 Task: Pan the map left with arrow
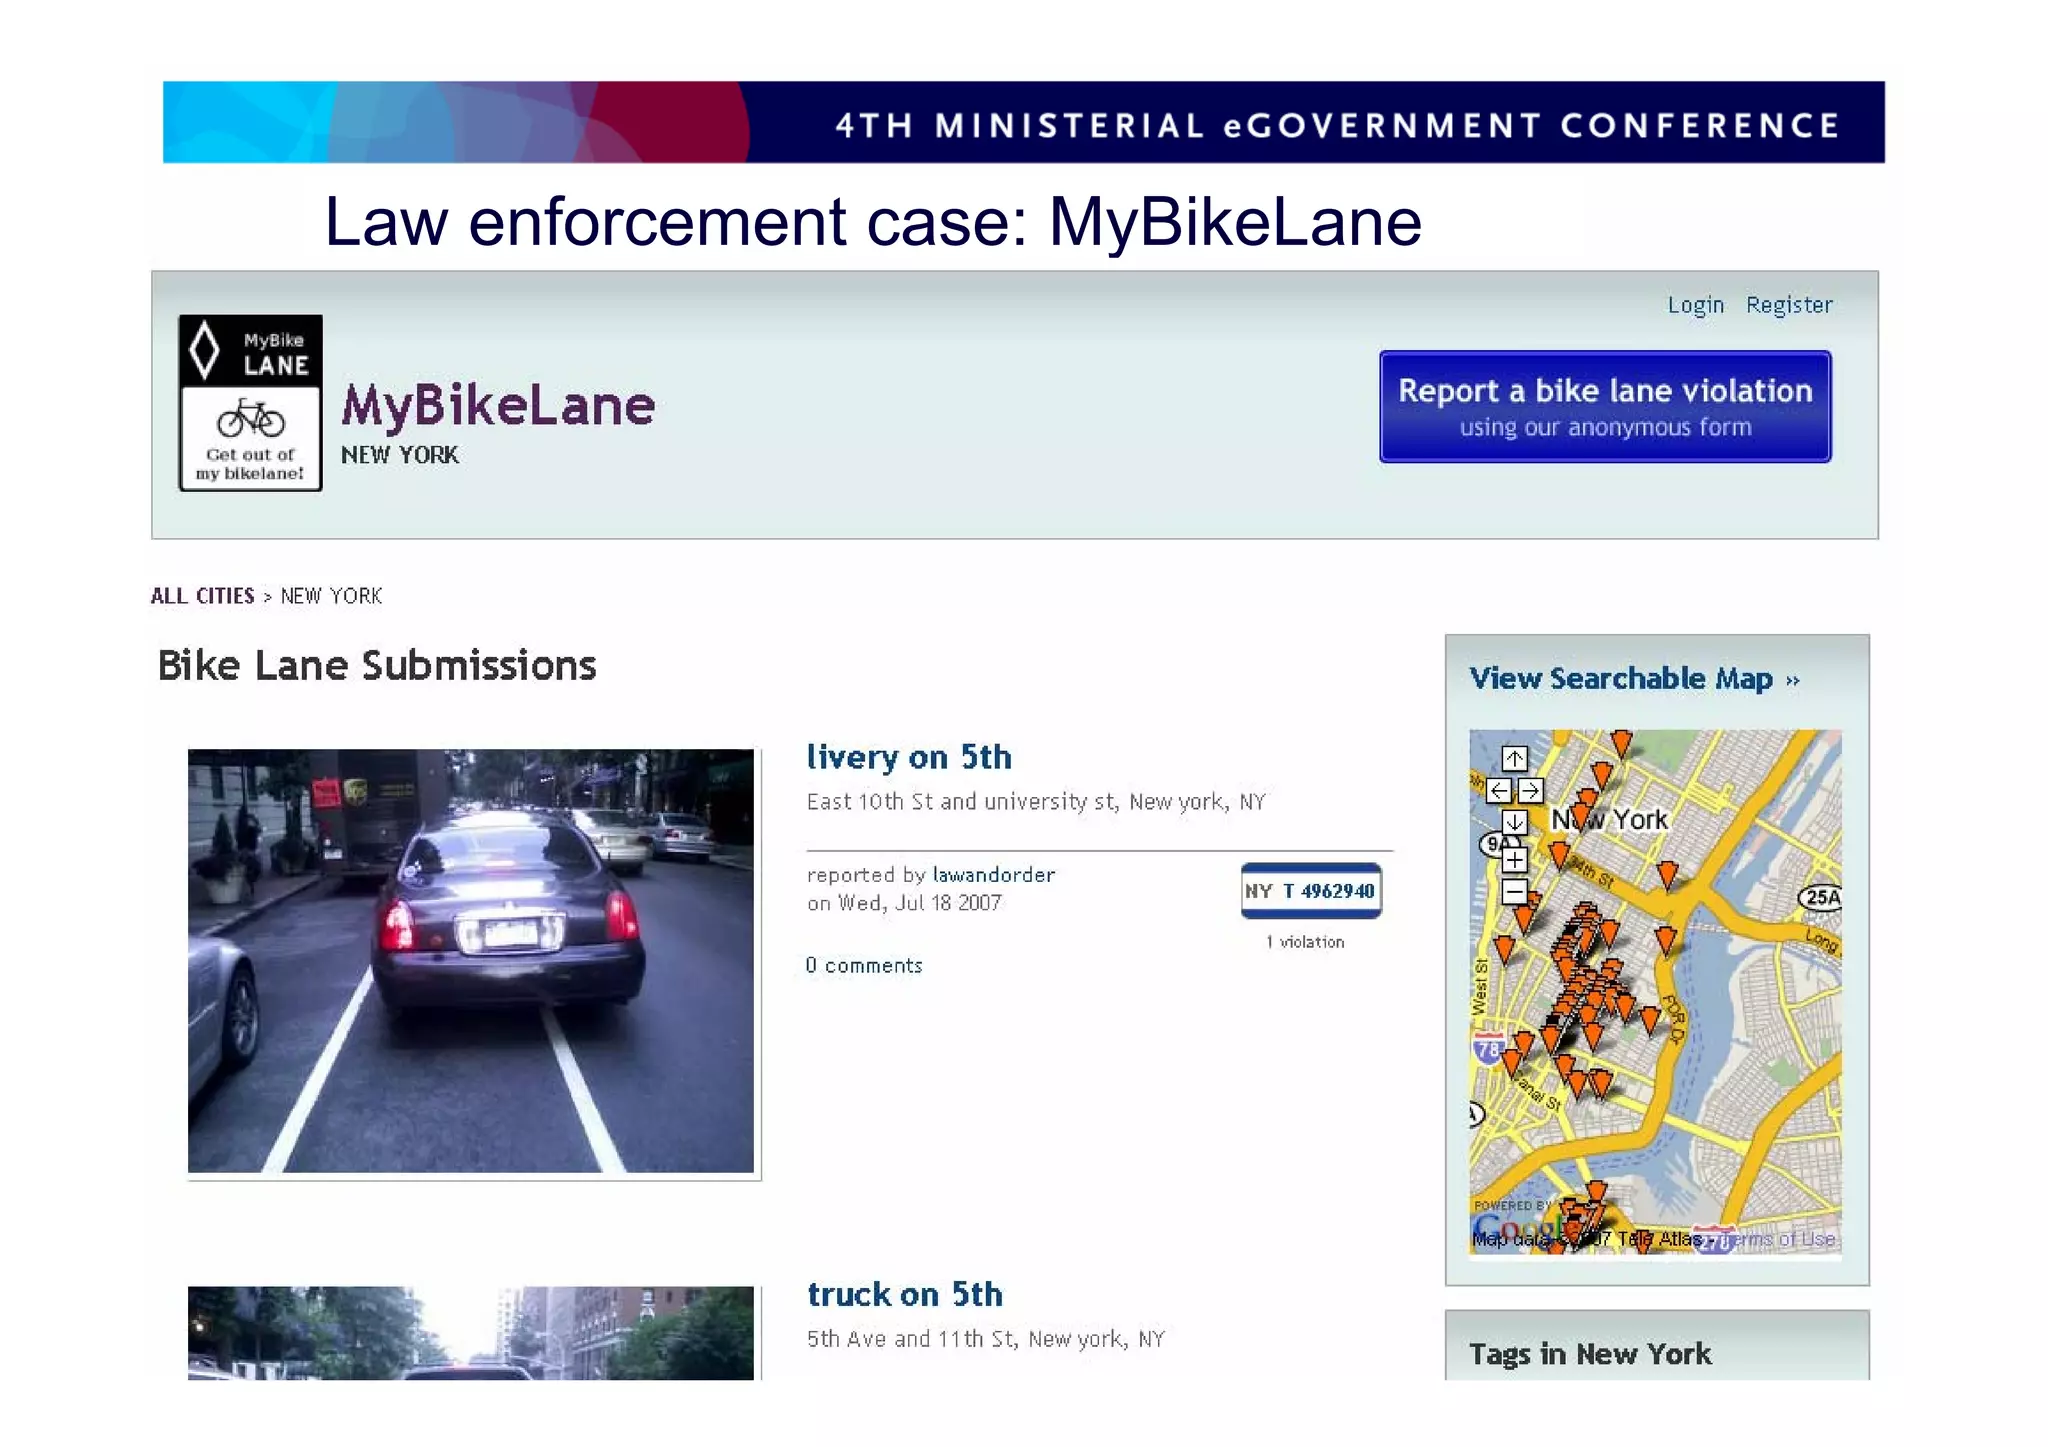click(1498, 791)
